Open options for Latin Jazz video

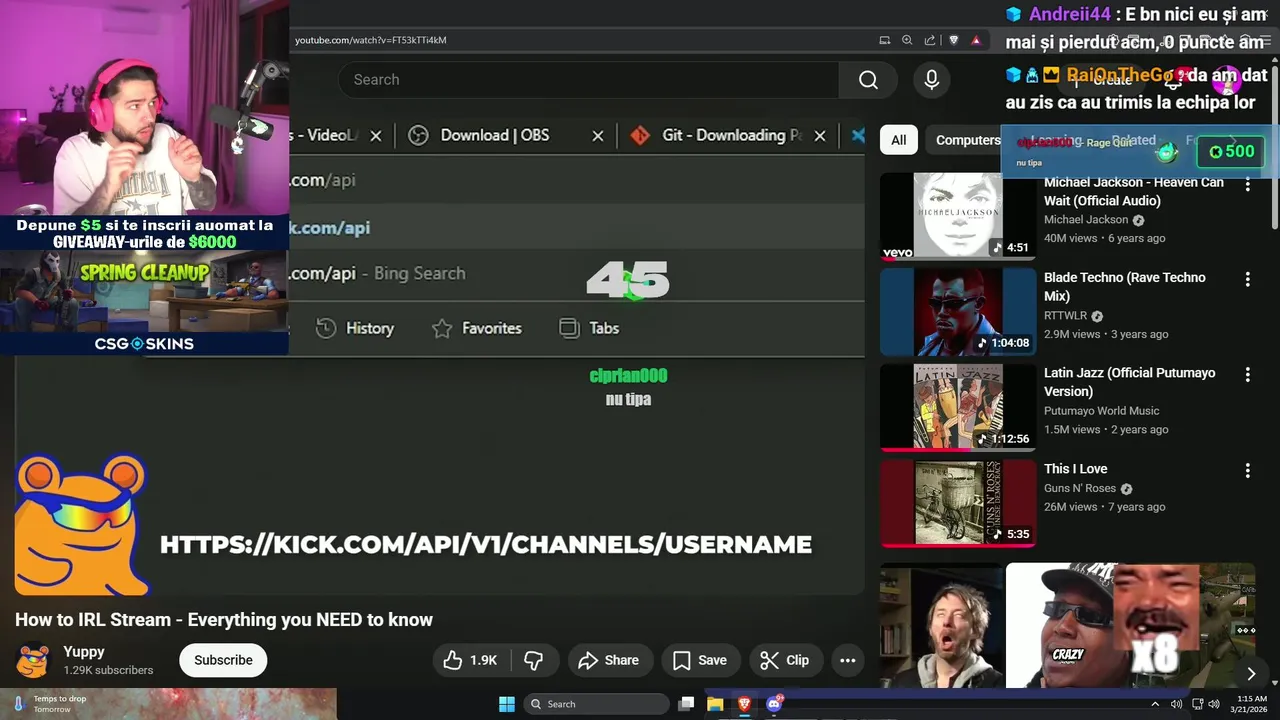point(1247,374)
